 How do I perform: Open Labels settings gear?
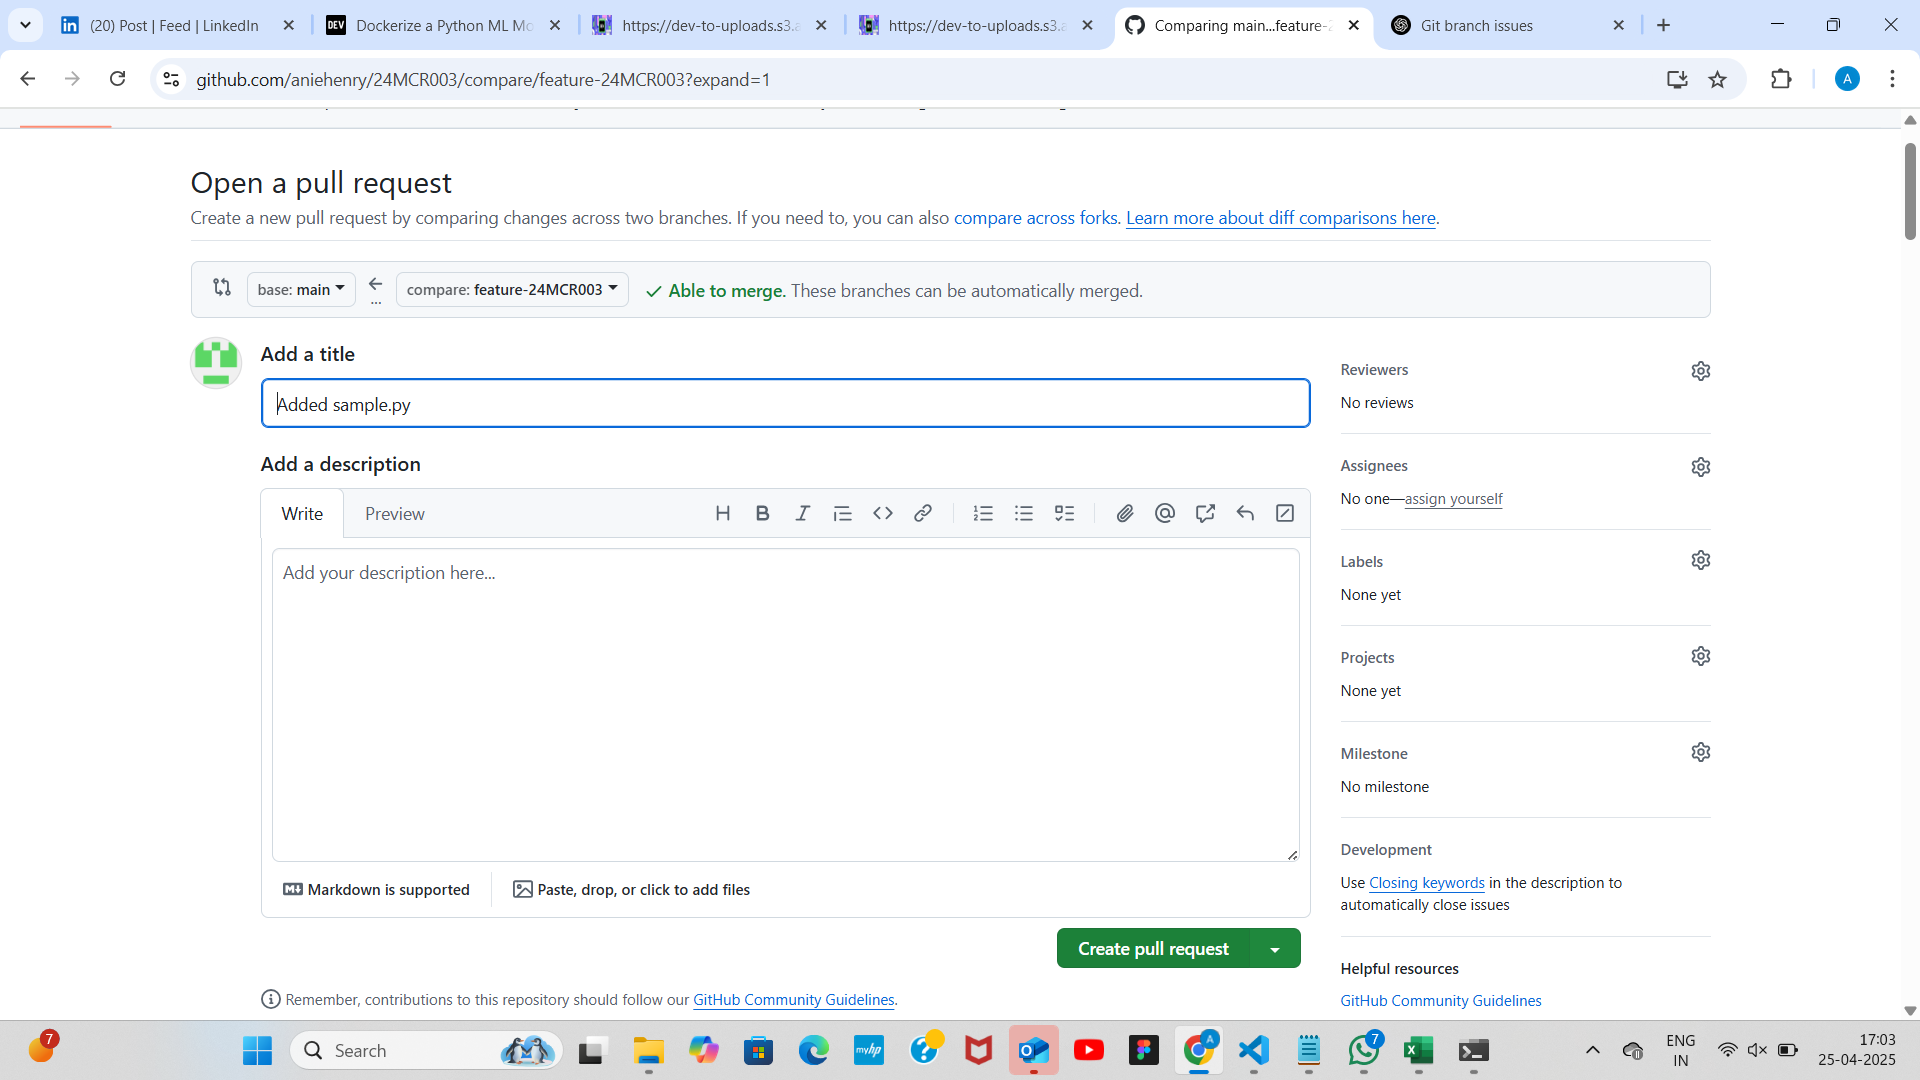pos(1700,560)
